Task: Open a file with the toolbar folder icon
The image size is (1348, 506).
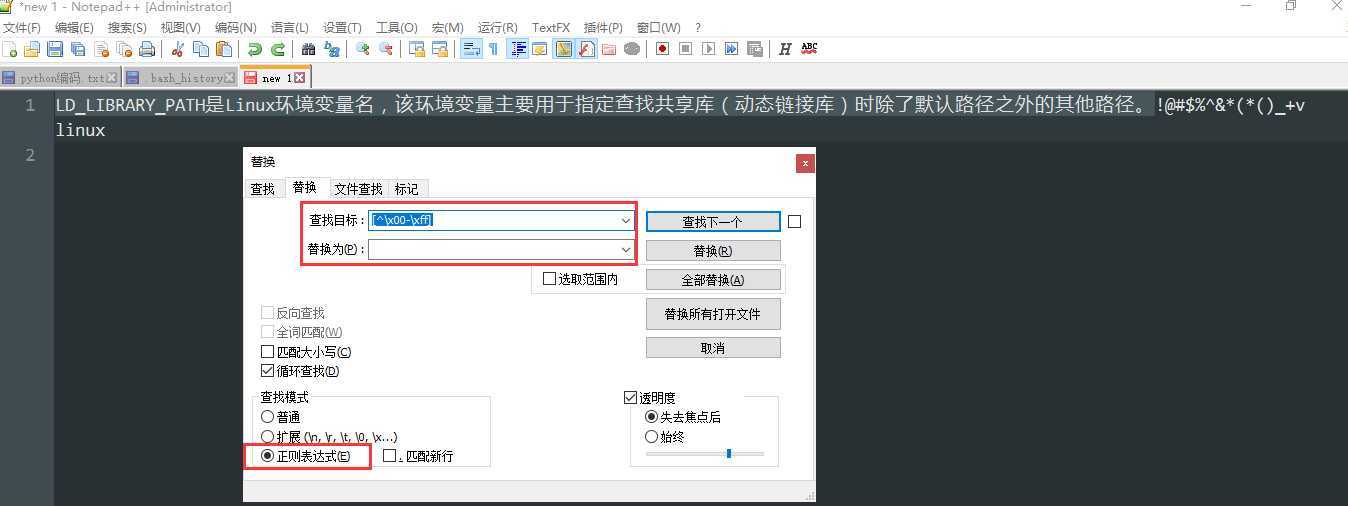Action: pos(32,48)
